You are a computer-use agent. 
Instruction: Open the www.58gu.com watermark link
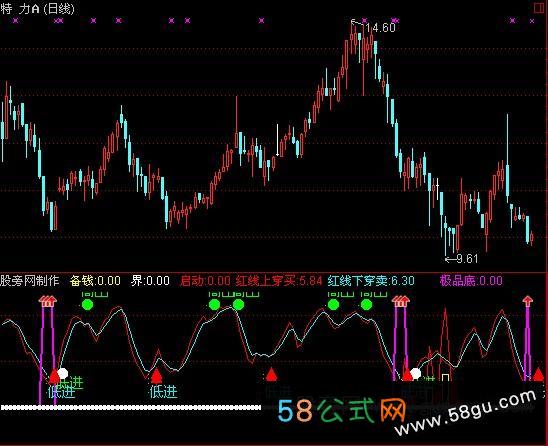(x=467, y=413)
